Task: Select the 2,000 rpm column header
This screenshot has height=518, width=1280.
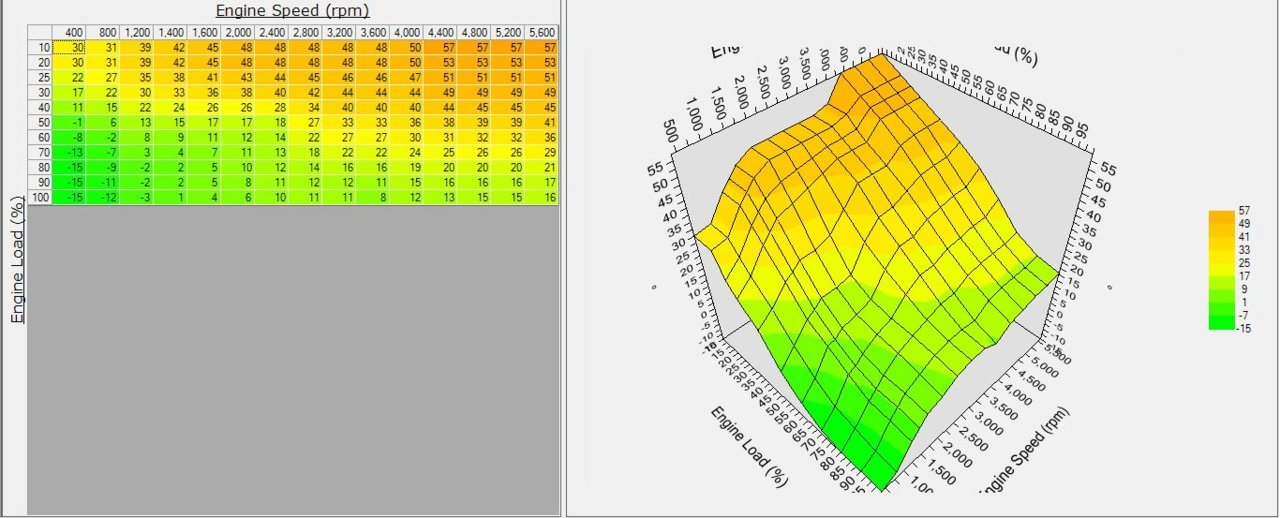Action: tap(239, 33)
